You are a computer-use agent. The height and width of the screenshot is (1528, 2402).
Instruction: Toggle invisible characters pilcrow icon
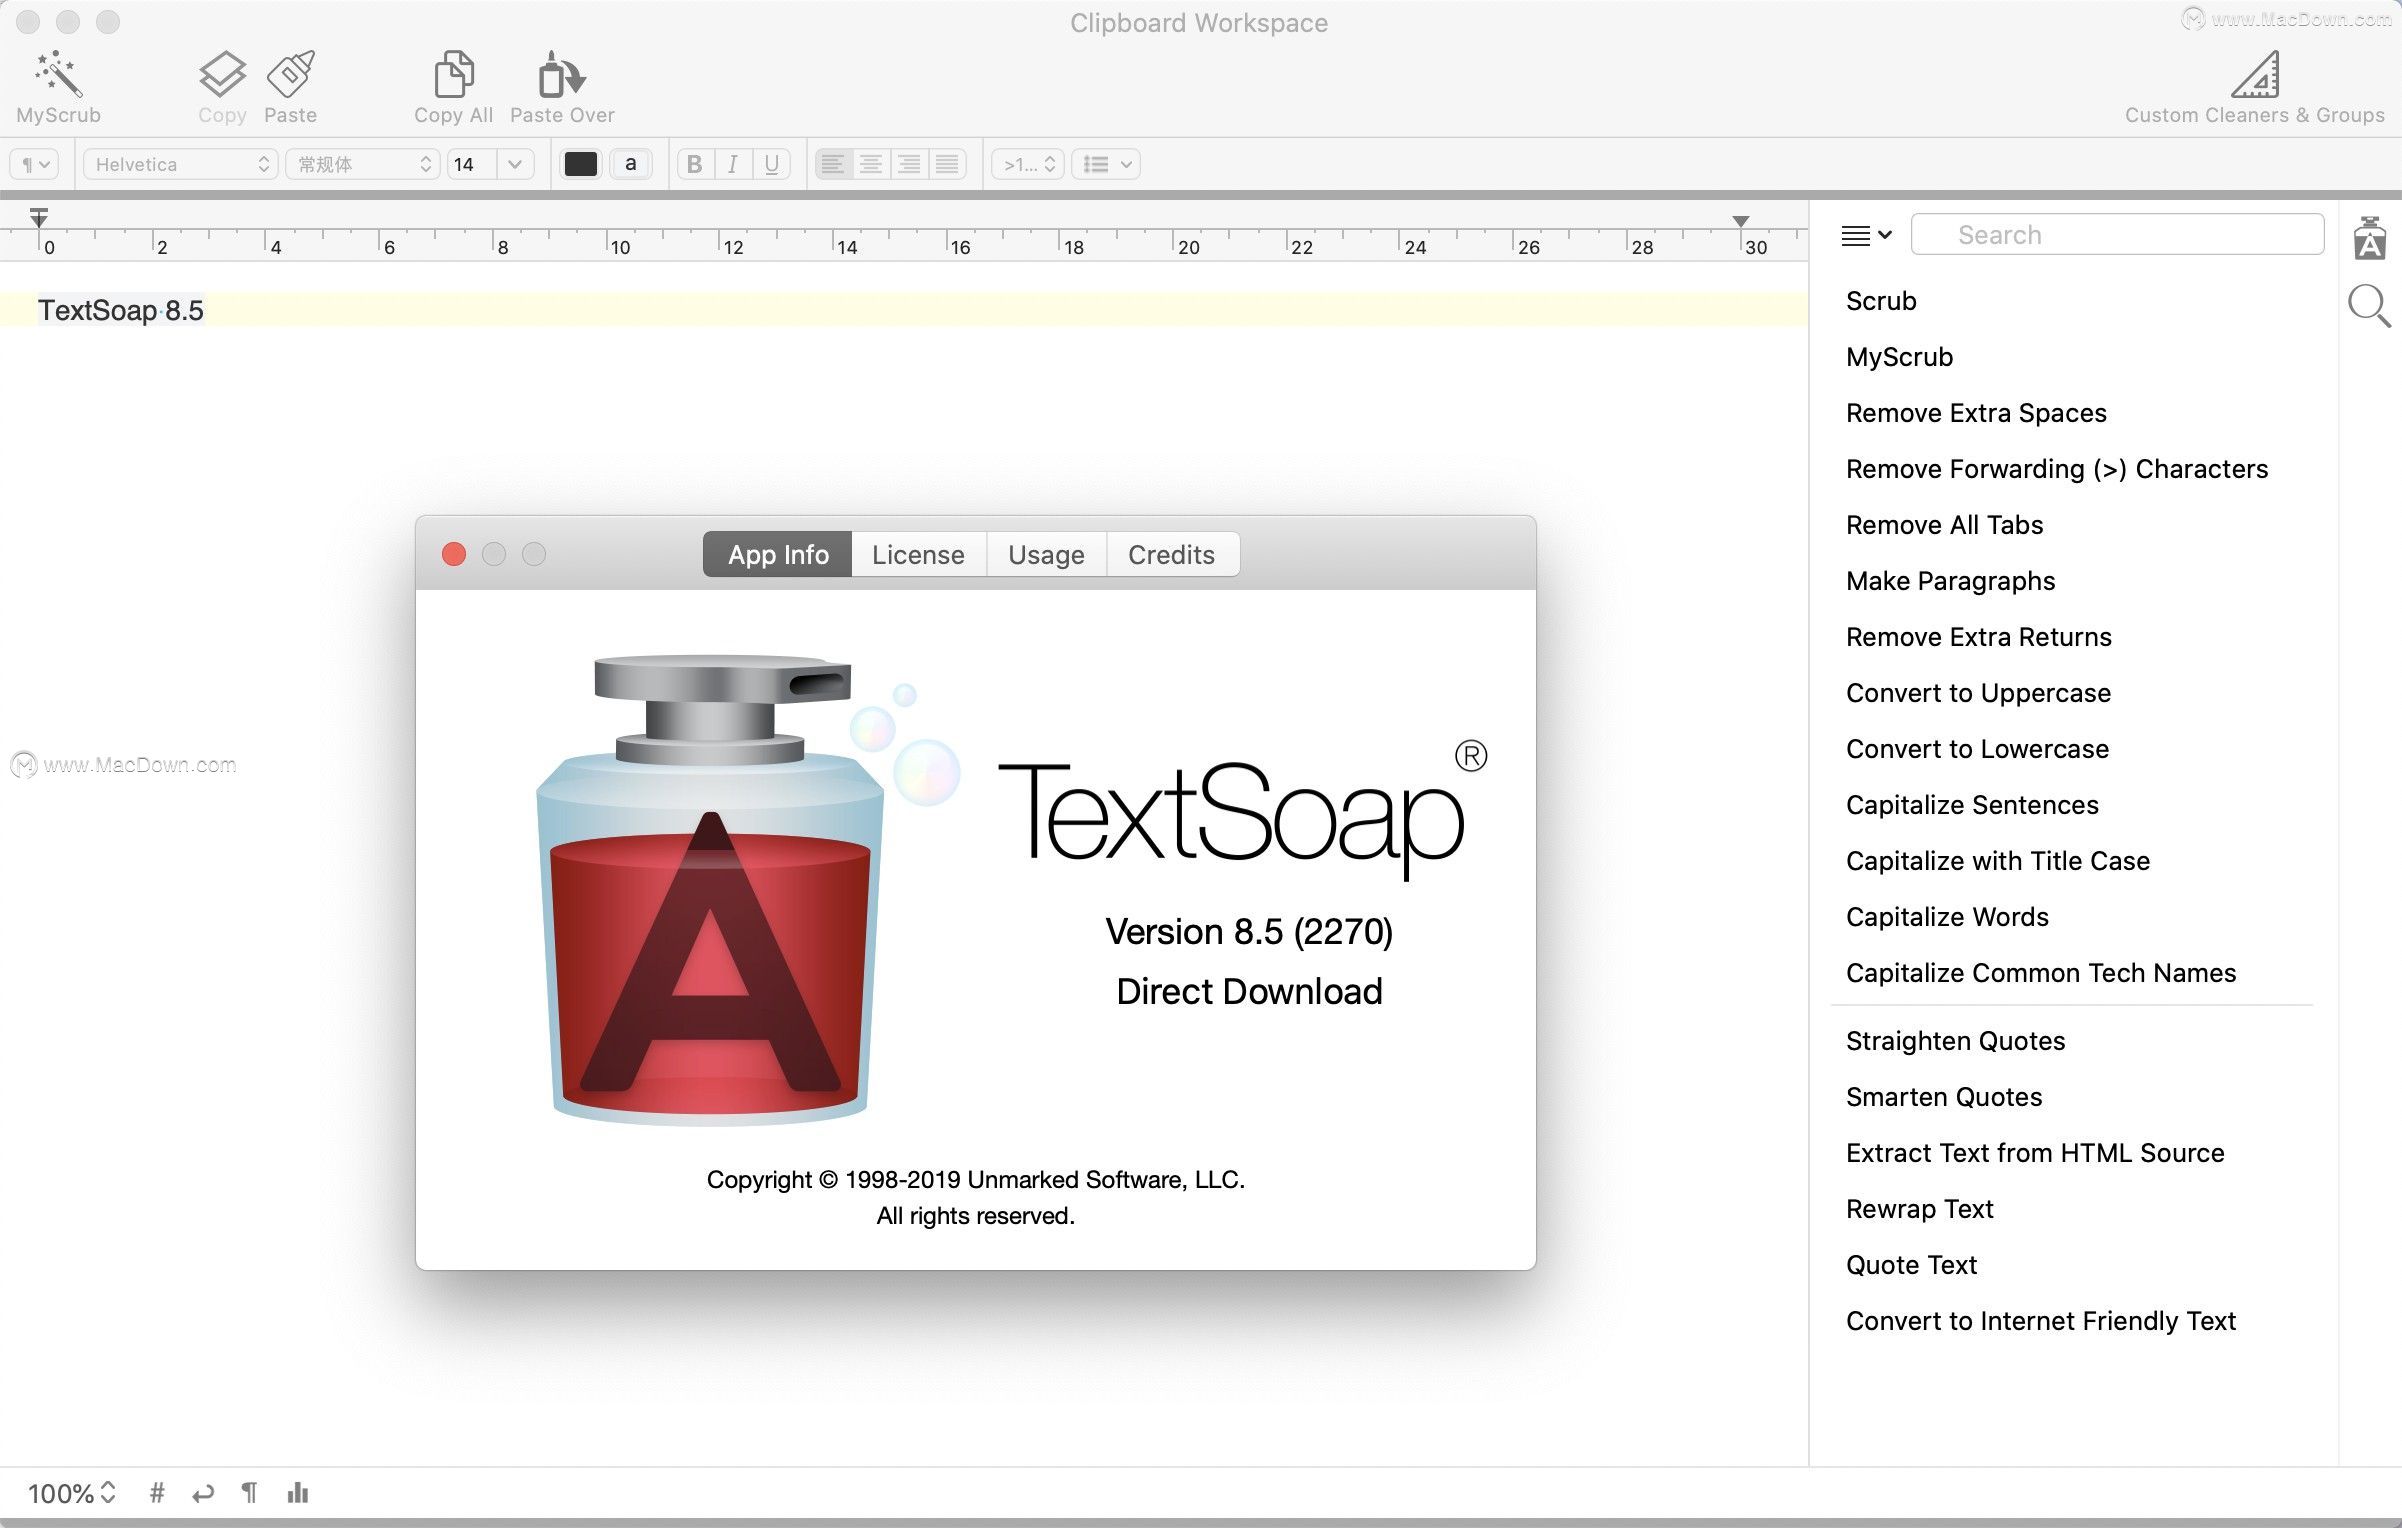pos(249,1493)
